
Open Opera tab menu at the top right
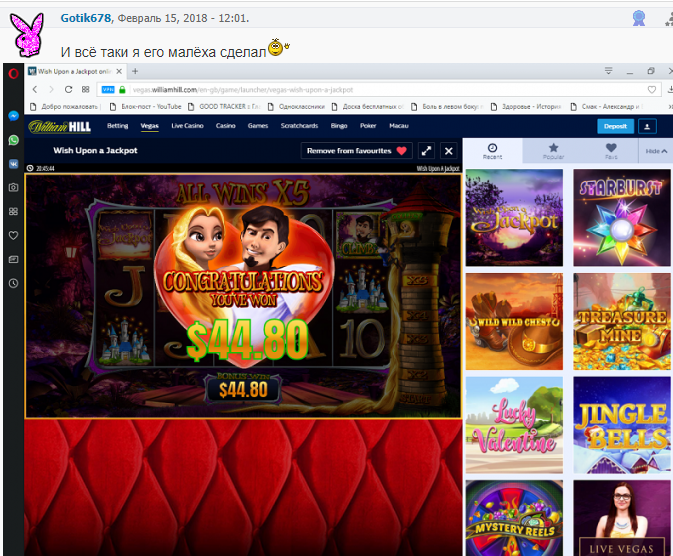click(x=609, y=71)
